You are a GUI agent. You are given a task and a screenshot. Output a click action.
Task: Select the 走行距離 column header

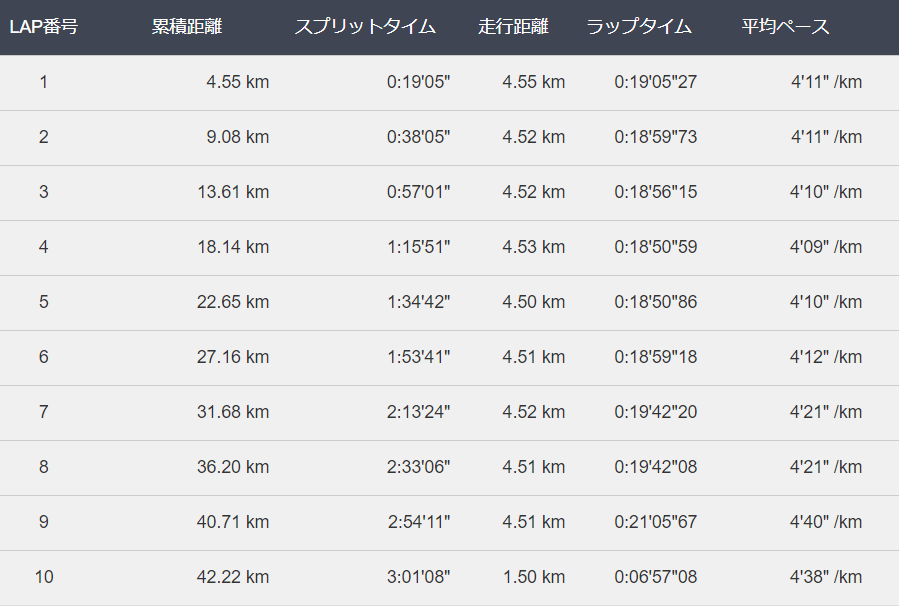pyautogui.click(x=513, y=26)
